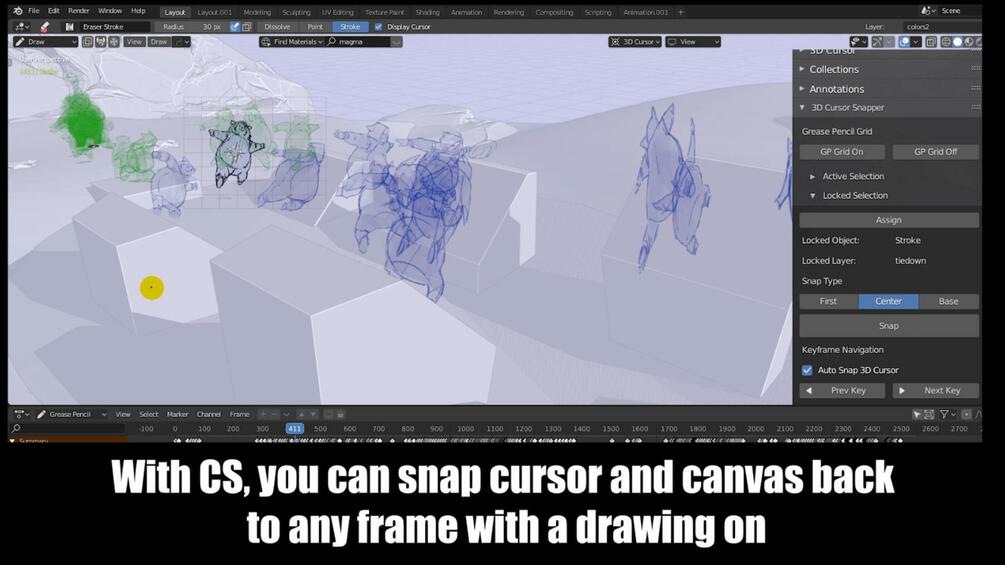1005x565 pixels.
Task: Click the Assign button
Action: [889, 220]
